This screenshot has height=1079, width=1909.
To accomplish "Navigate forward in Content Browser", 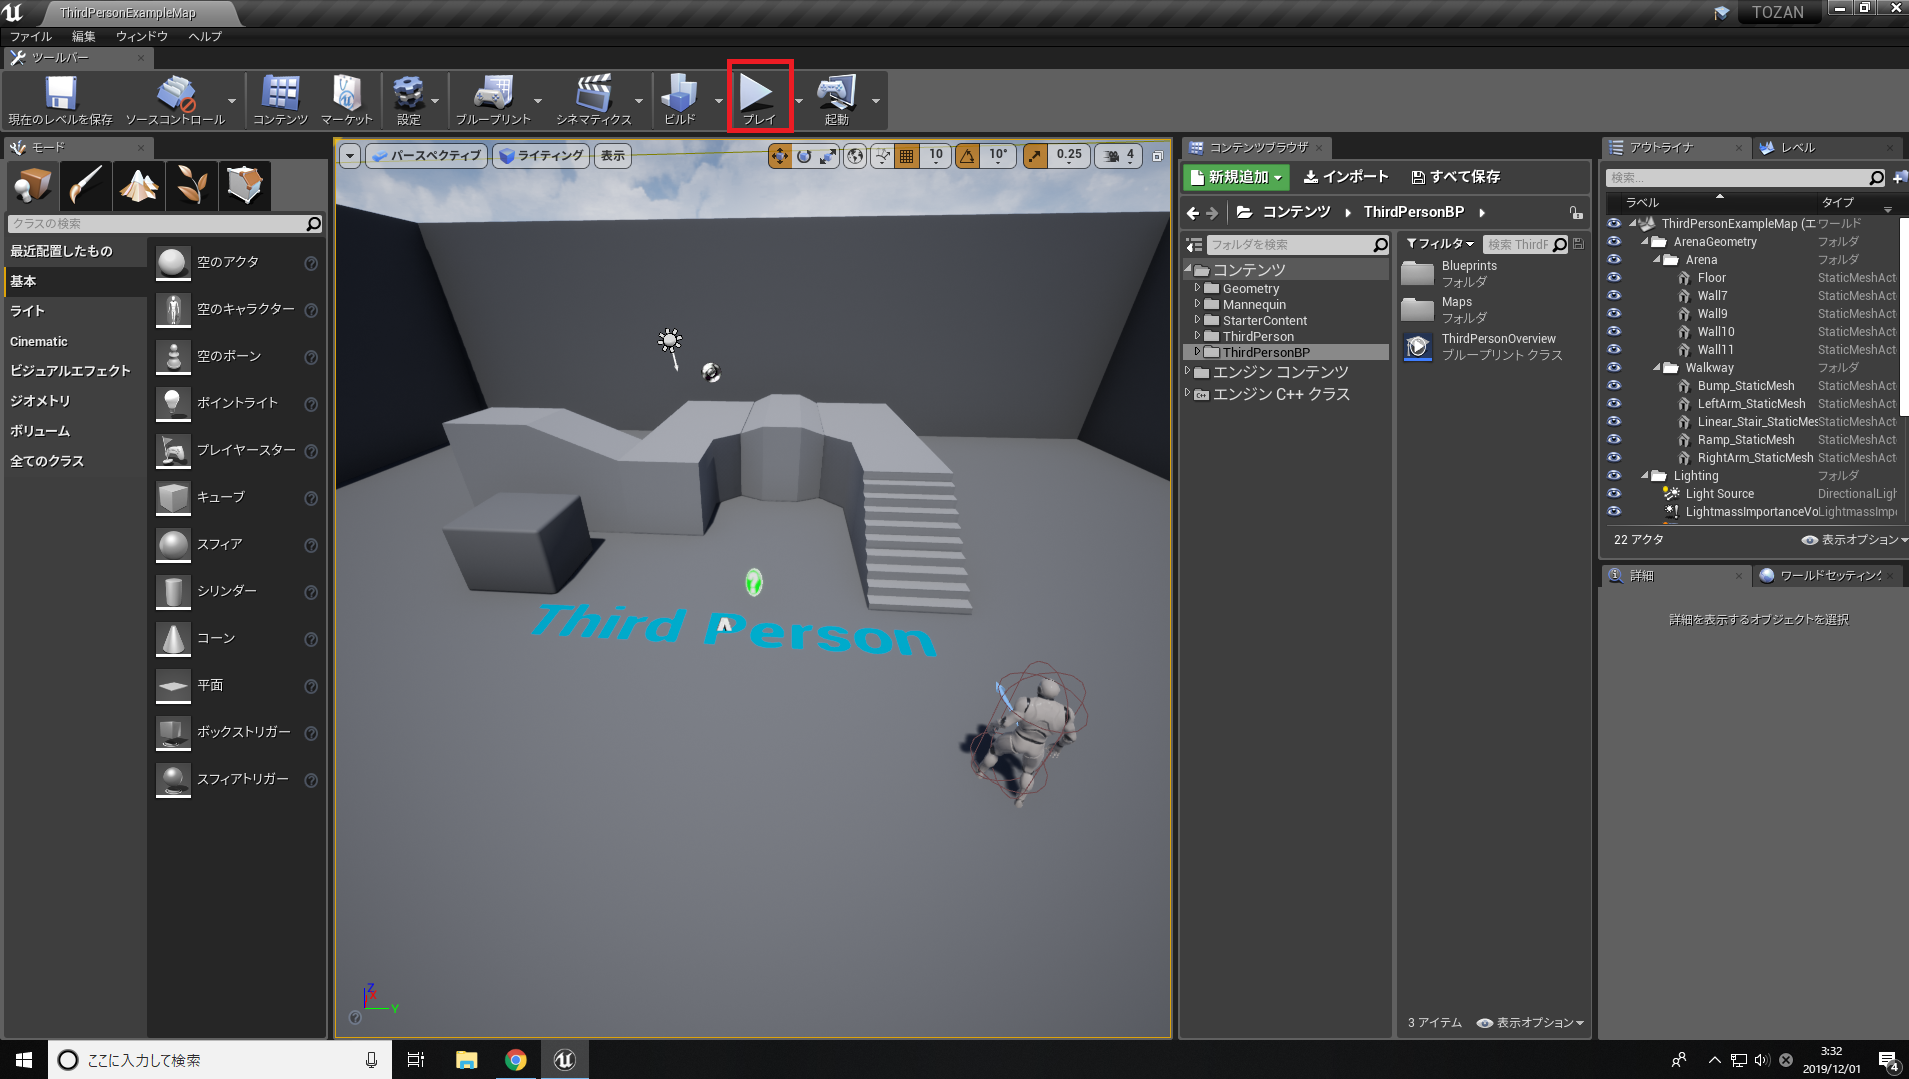I will click(x=1212, y=213).
